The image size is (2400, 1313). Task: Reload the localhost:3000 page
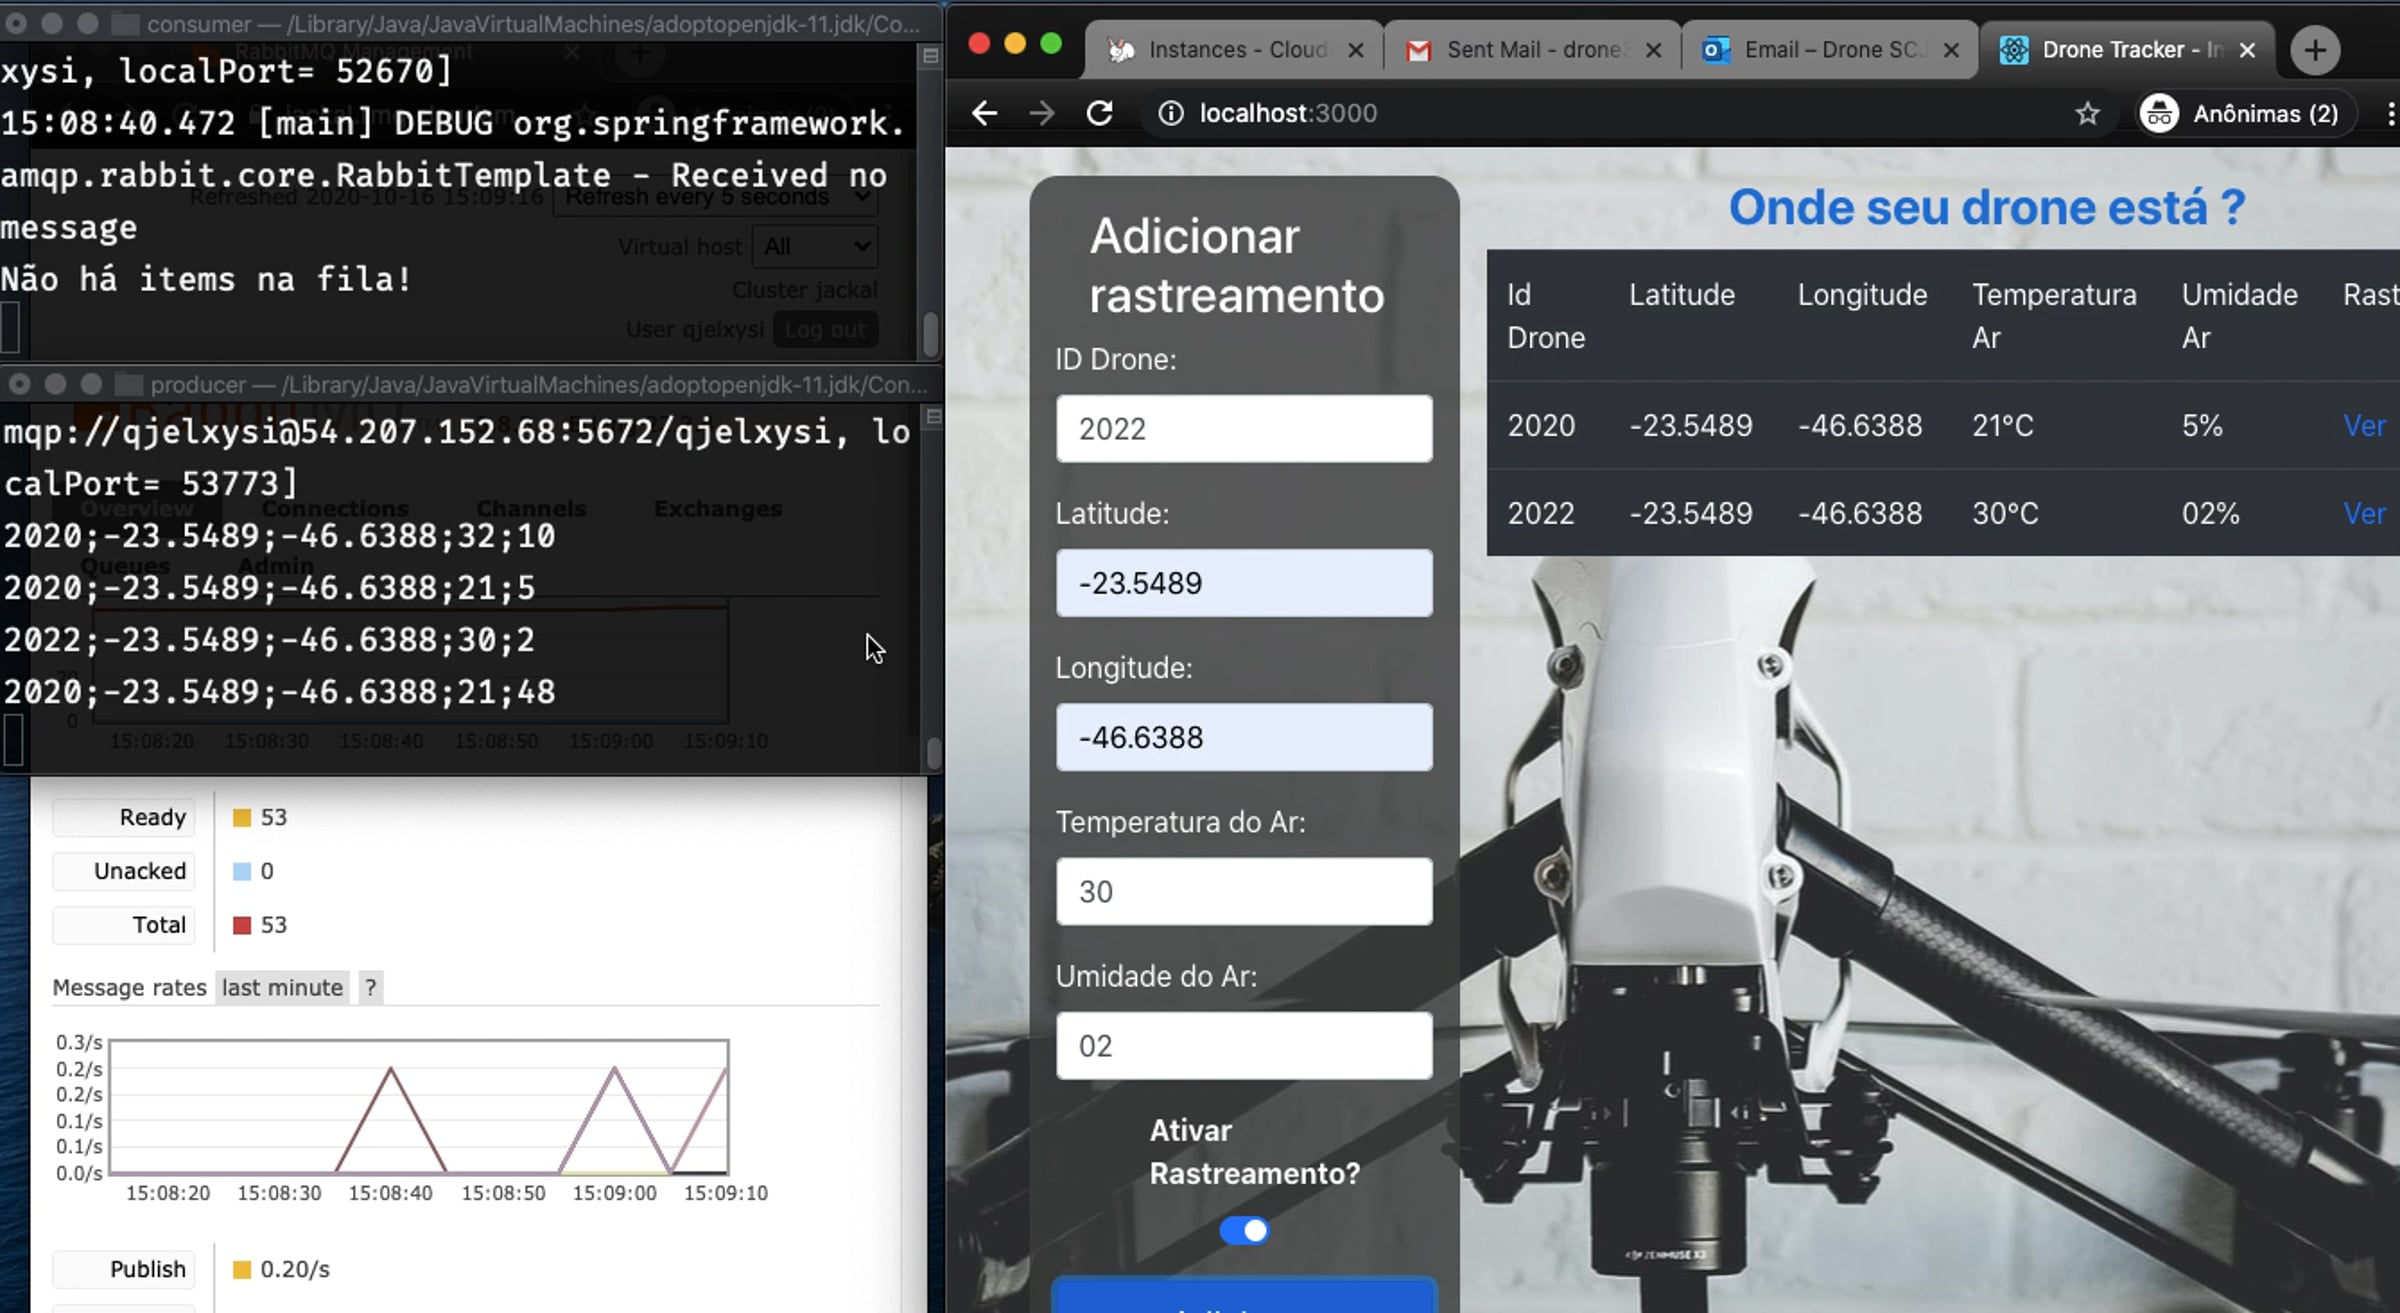(x=1100, y=113)
